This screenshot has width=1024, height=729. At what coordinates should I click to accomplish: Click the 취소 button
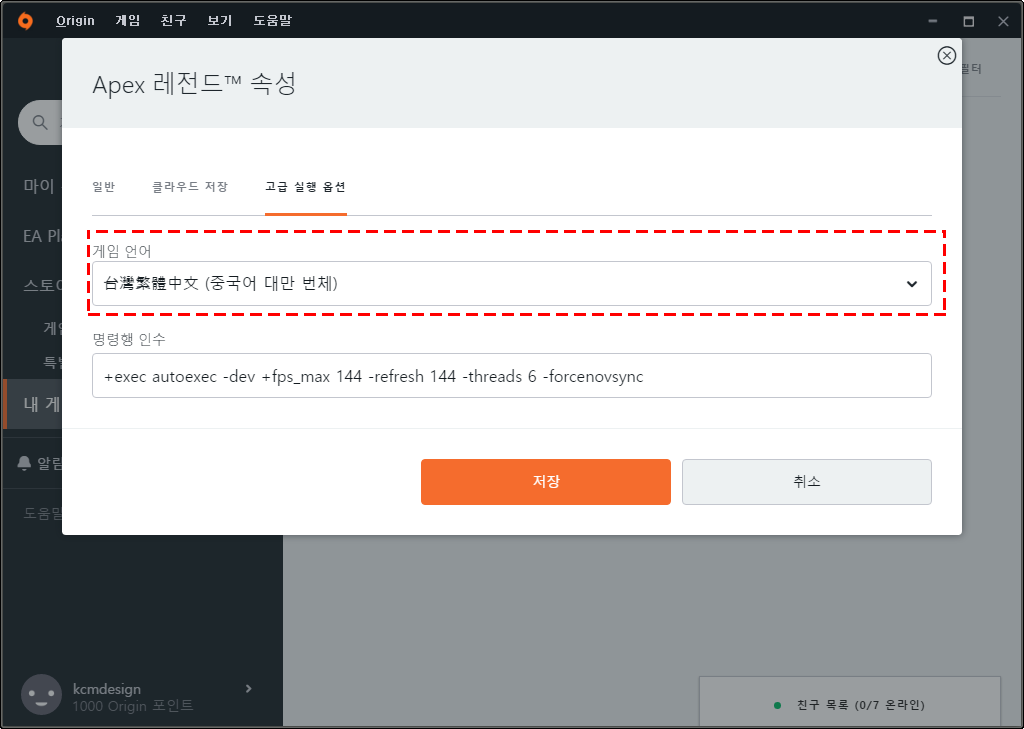click(x=807, y=482)
